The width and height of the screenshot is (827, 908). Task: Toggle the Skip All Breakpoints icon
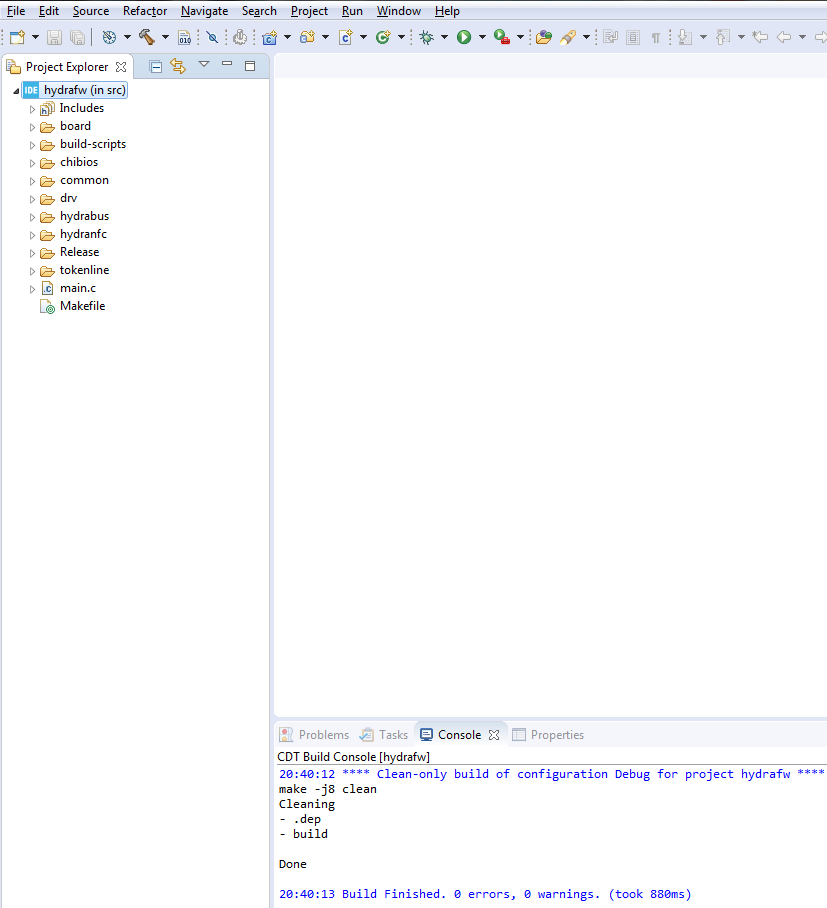point(212,37)
